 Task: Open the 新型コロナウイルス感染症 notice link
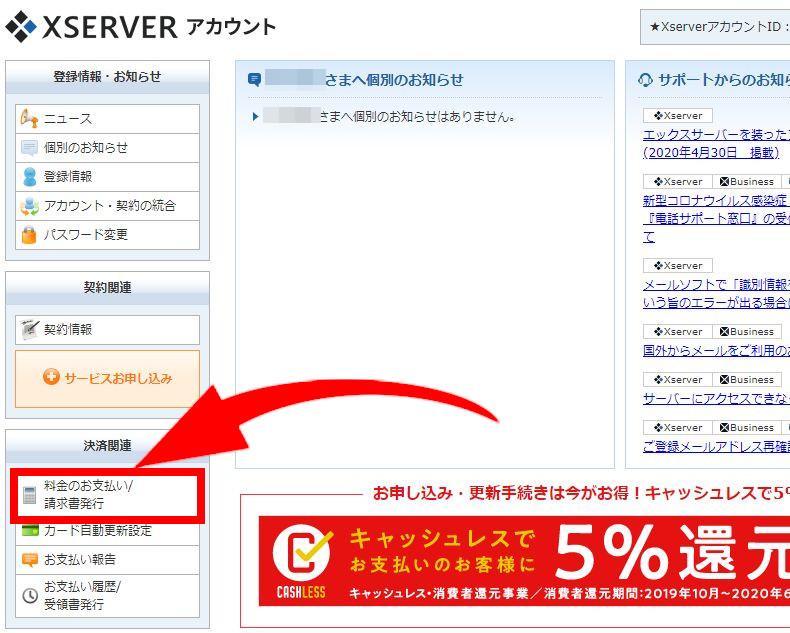pos(716,219)
